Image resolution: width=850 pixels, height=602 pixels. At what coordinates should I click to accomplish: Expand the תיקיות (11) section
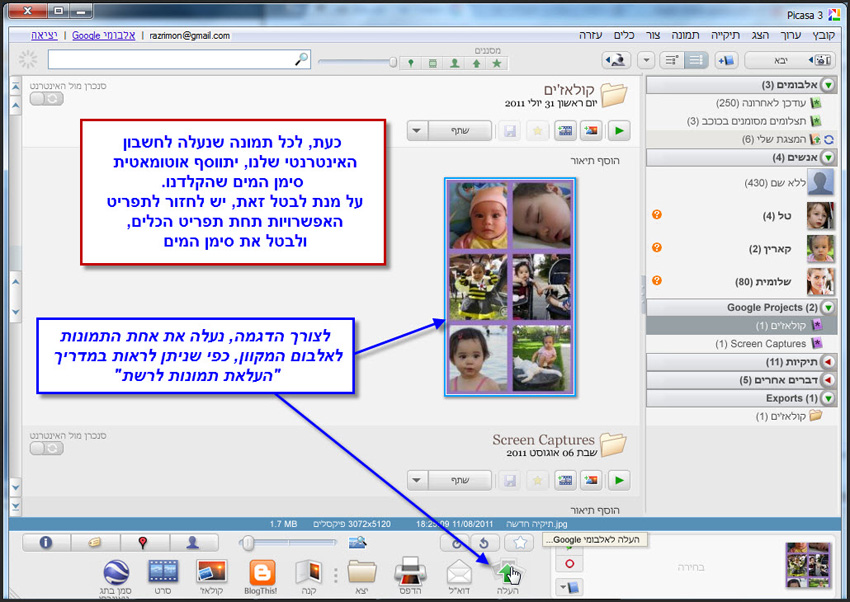click(x=828, y=362)
